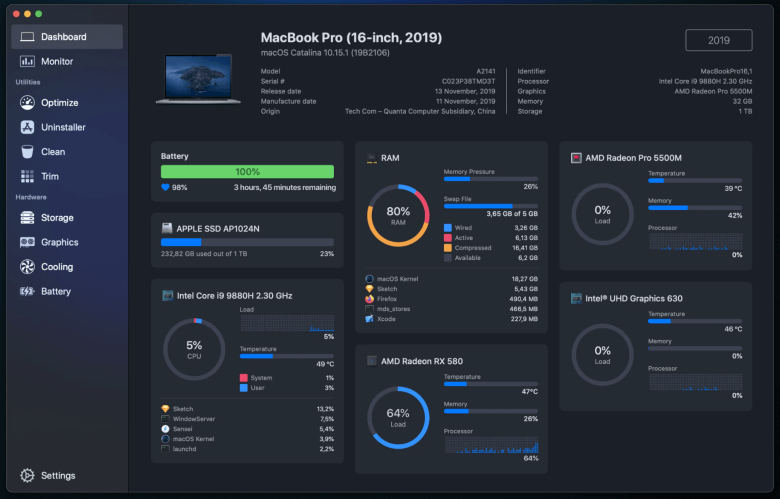Click the gray Available memory swatch

coord(448,258)
